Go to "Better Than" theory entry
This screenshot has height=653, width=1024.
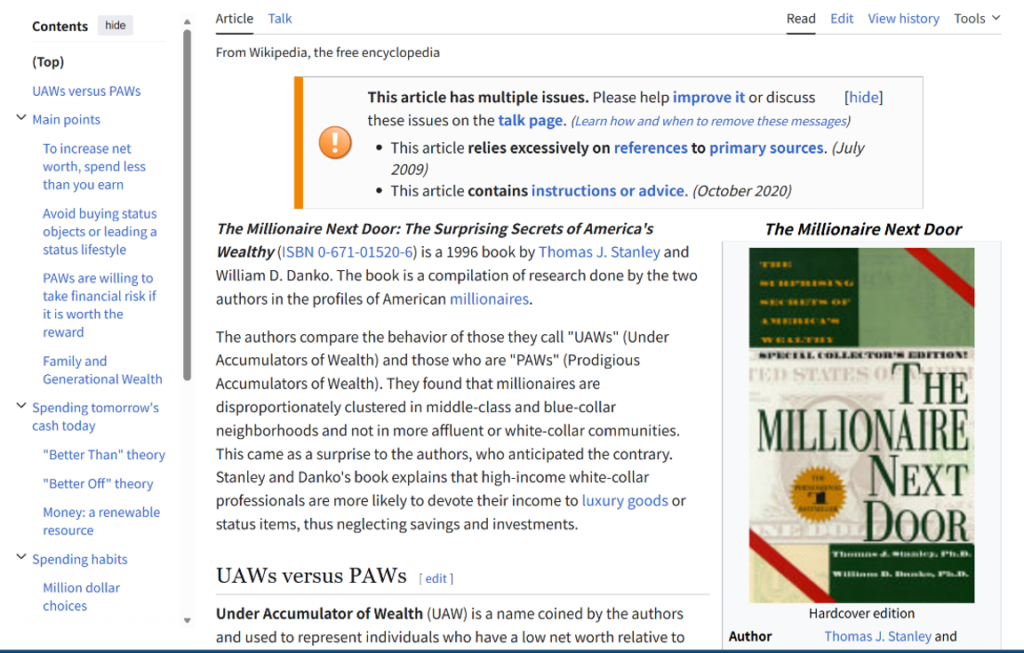[104, 454]
